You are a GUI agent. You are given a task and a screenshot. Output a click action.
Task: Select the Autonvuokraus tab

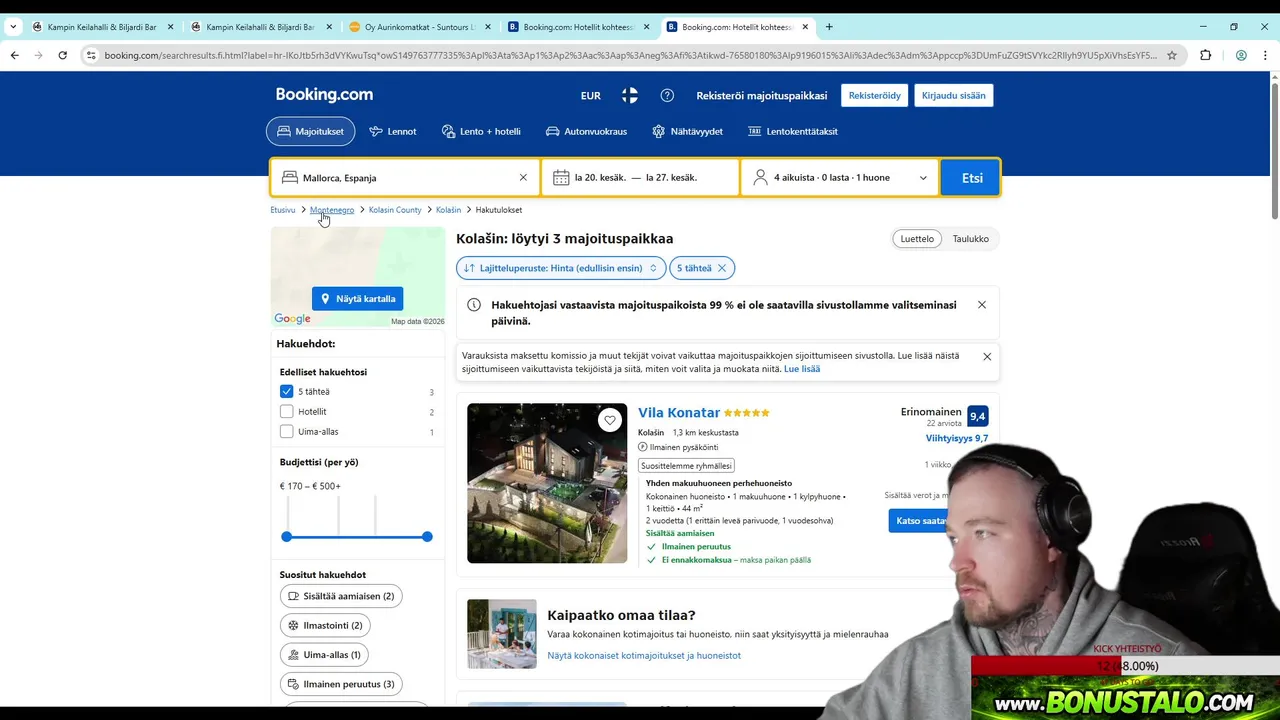point(586,131)
